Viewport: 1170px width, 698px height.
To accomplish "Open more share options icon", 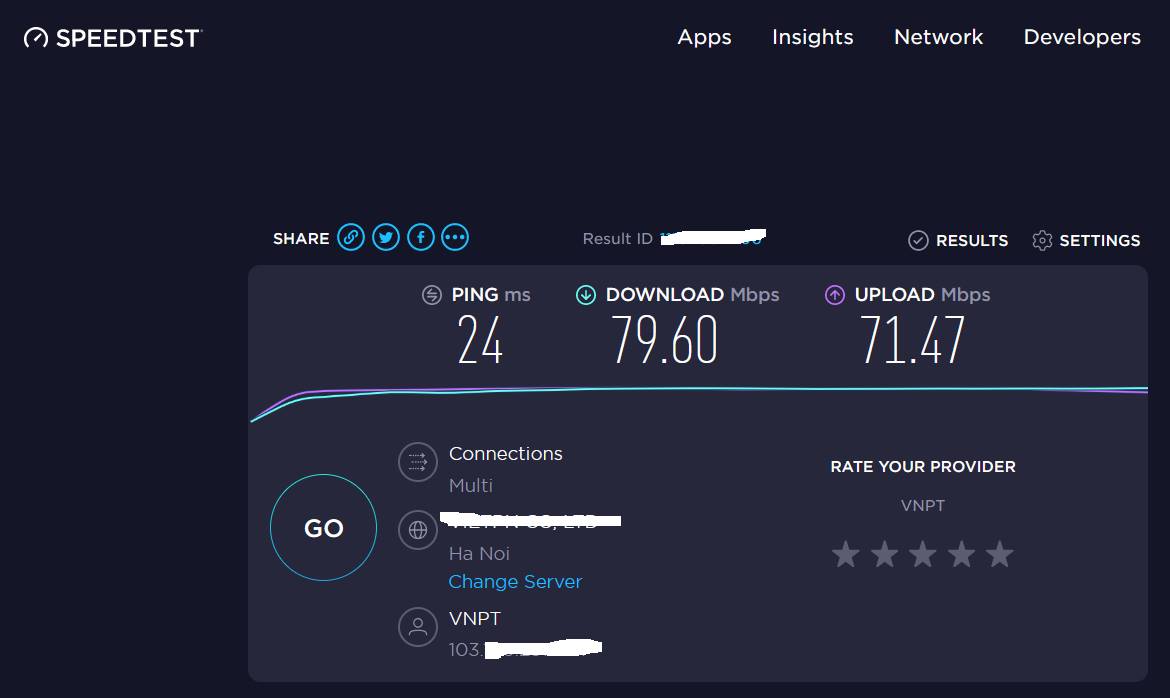I will click(x=455, y=237).
